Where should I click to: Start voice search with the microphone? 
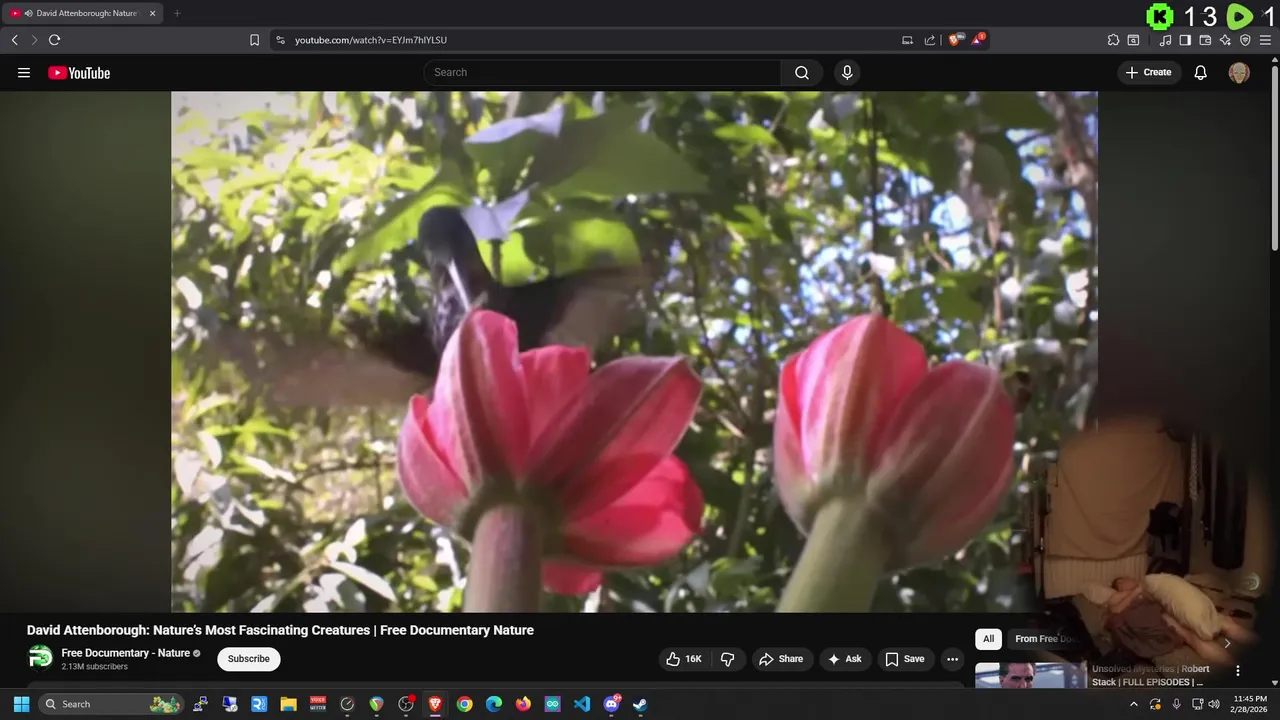[847, 72]
